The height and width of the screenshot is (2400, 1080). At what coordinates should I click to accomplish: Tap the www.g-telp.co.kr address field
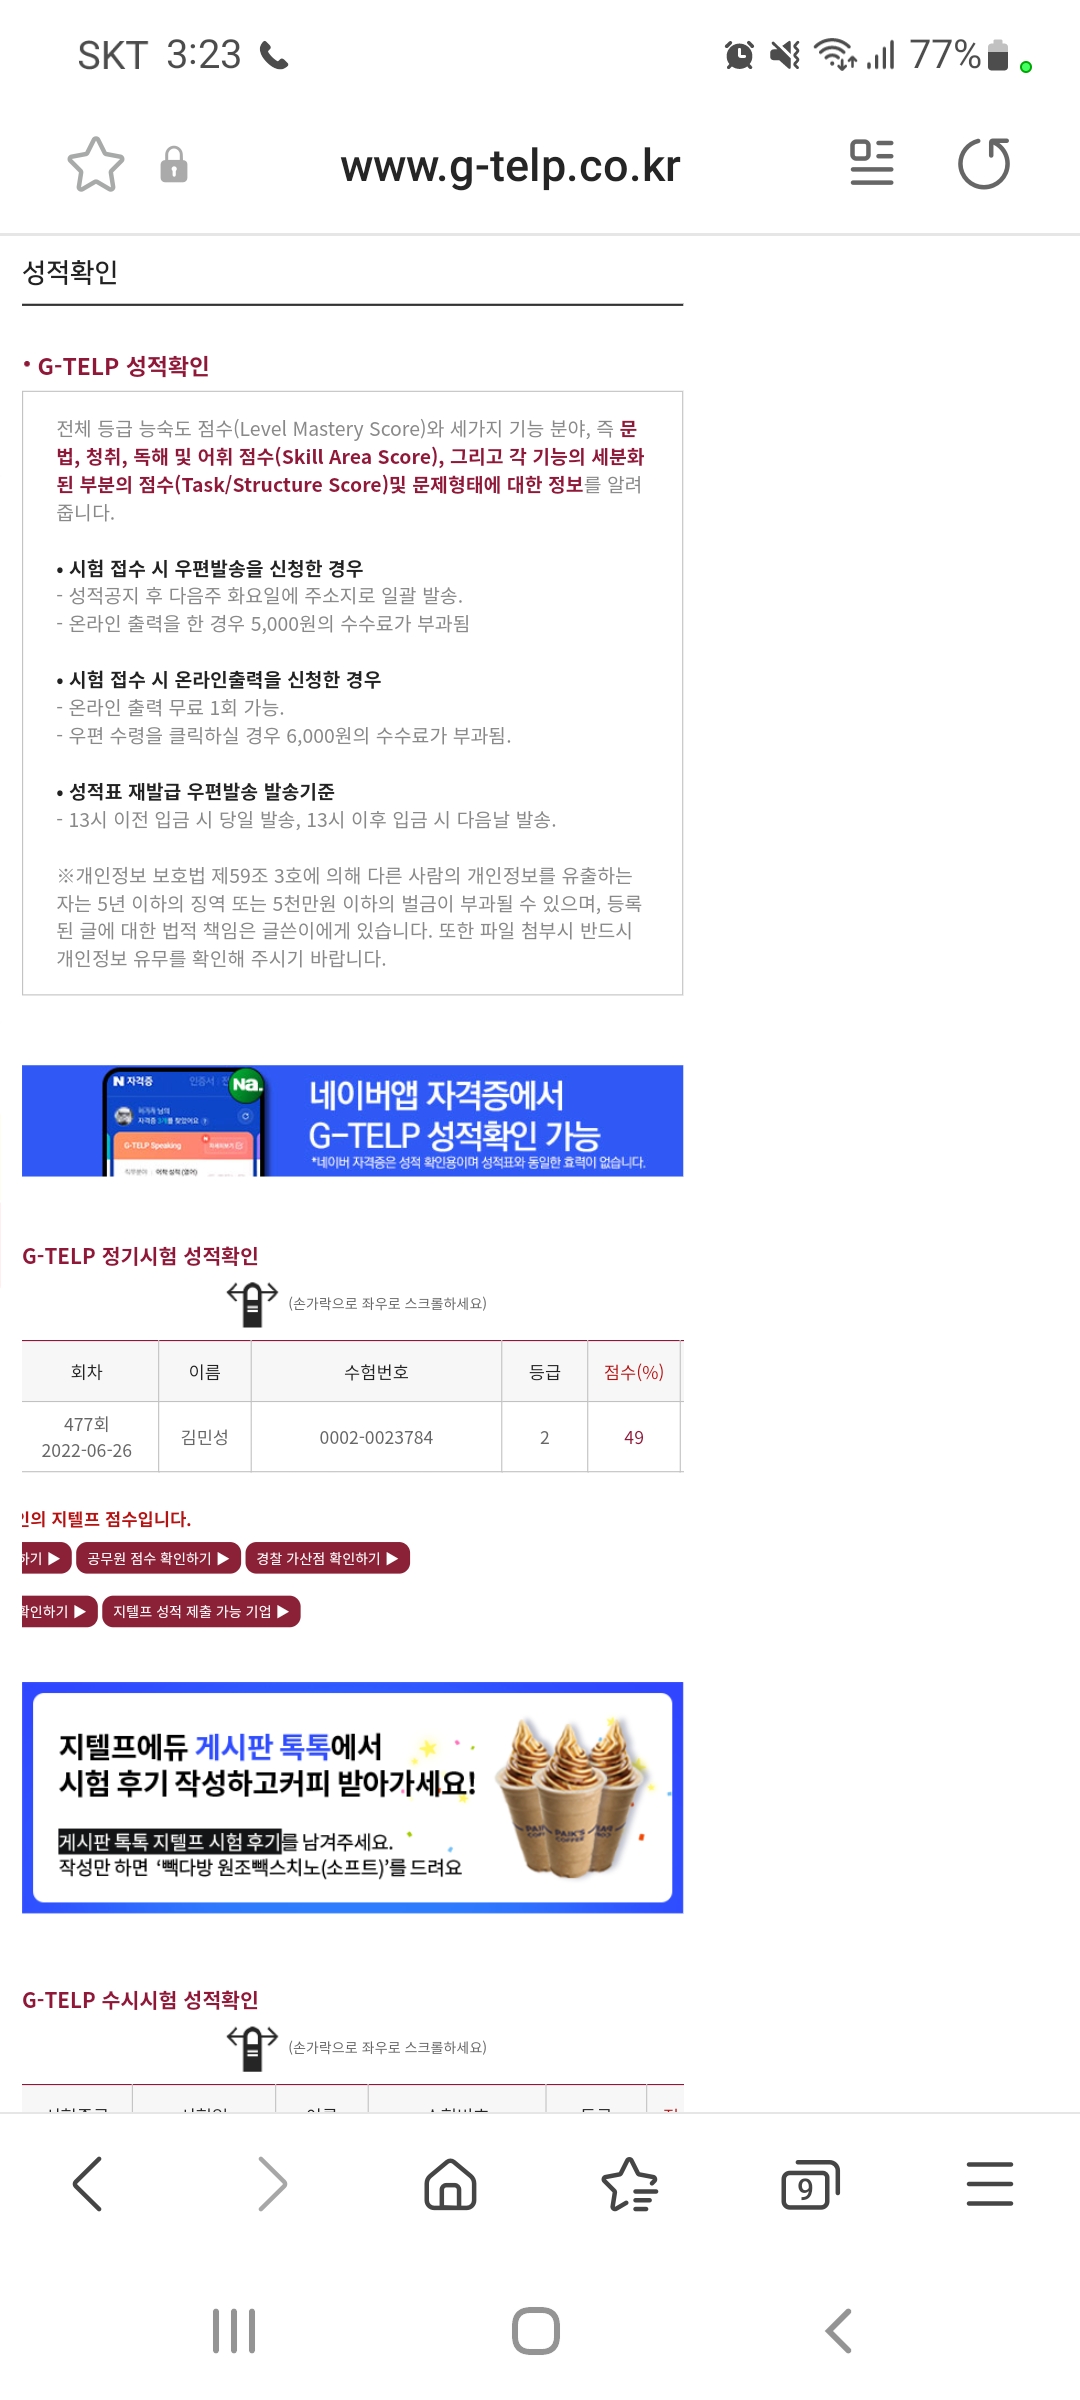(510, 166)
